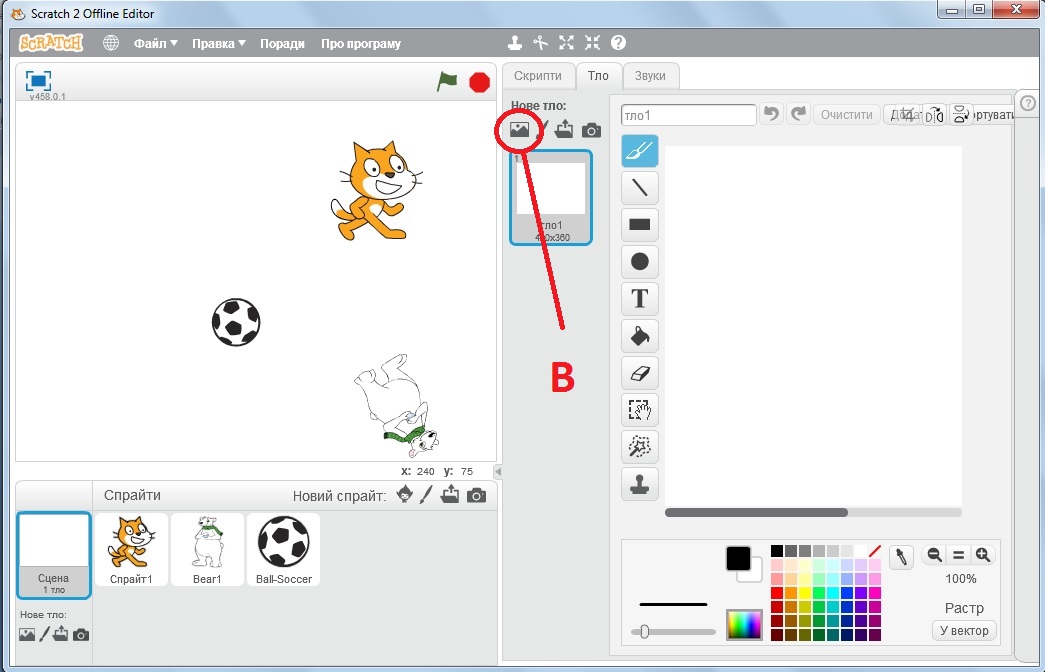Reset paint canvas zoom to 100%

[x=958, y=555]
